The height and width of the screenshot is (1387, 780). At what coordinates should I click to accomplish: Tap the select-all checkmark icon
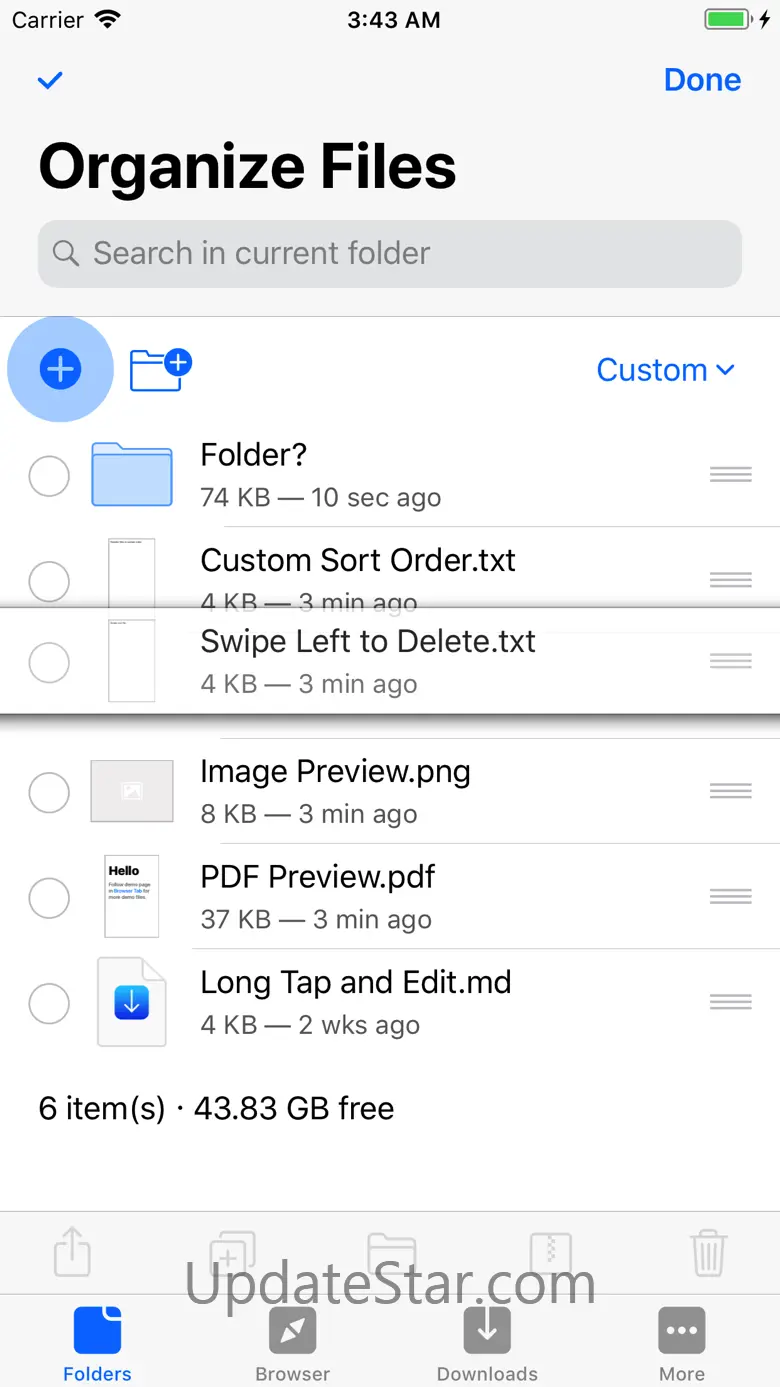(x=50, y=81)
